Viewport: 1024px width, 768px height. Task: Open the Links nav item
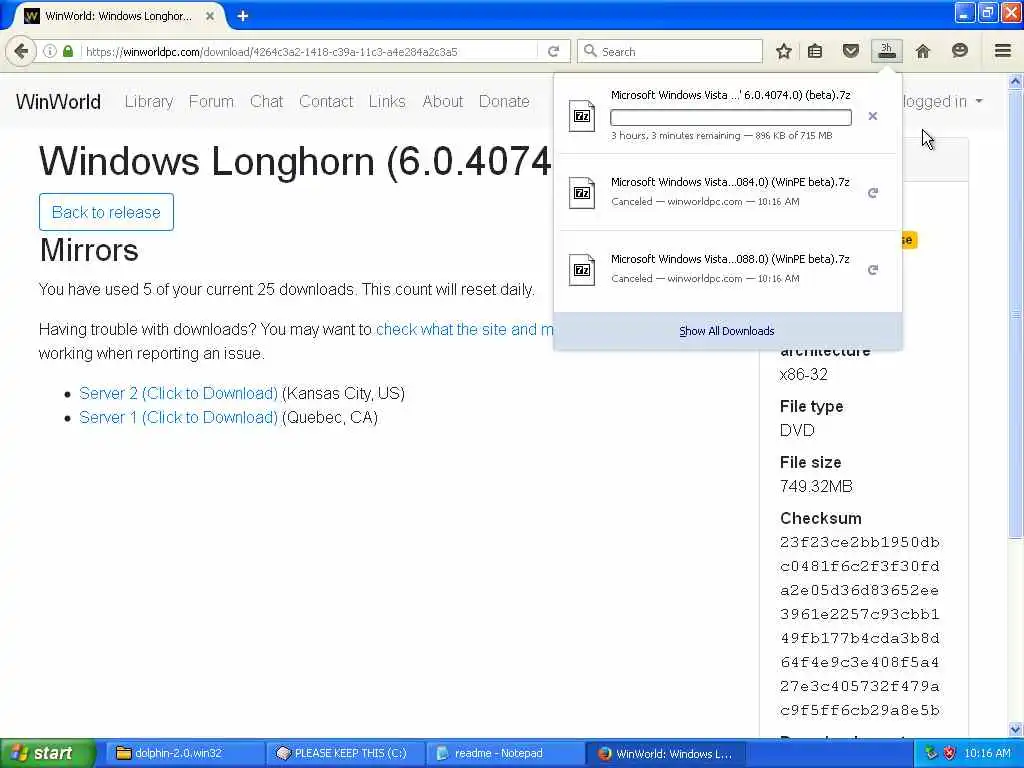(x=387, y=101)
